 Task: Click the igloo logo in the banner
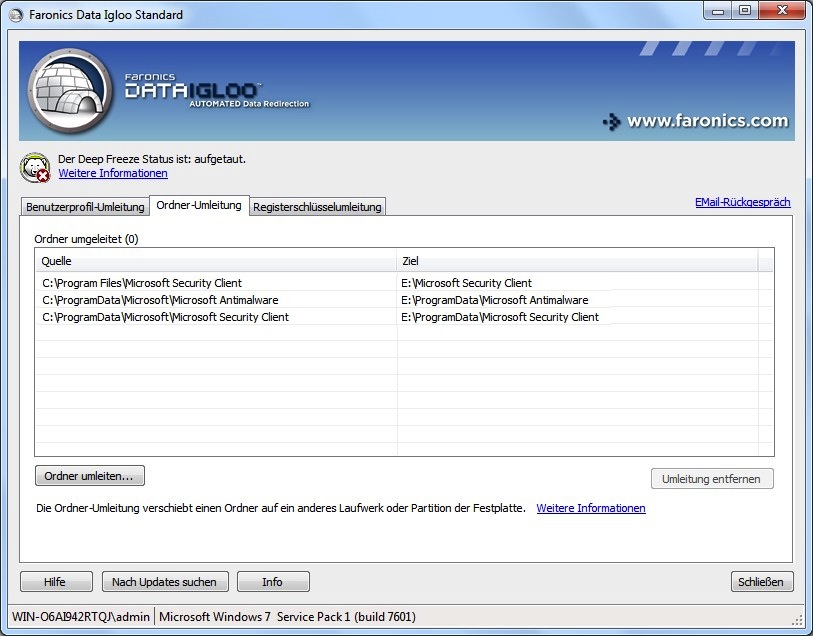tap(70, 90)
